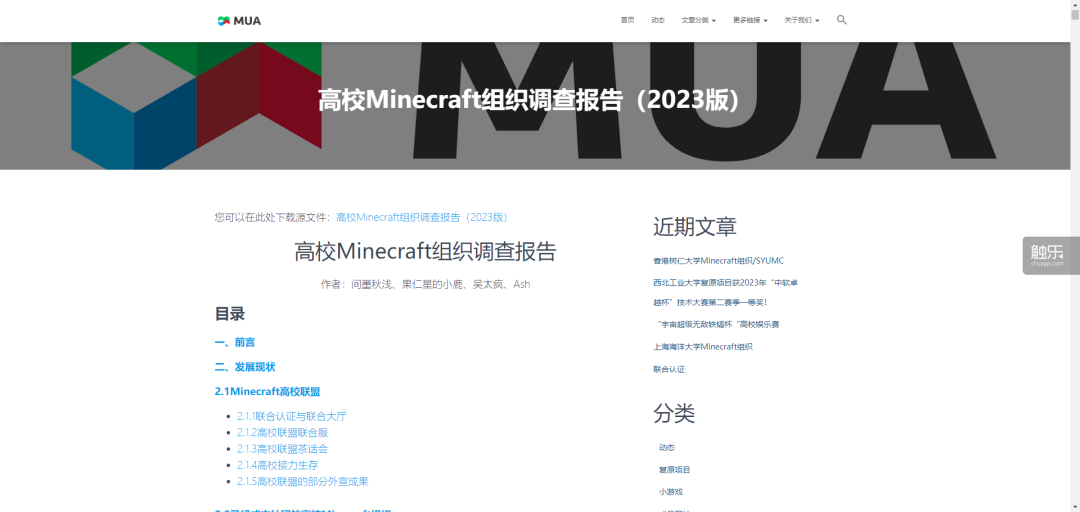
Task: Open 2.1.2高校联盟联合服 contents link
Action: click(282, 433)
